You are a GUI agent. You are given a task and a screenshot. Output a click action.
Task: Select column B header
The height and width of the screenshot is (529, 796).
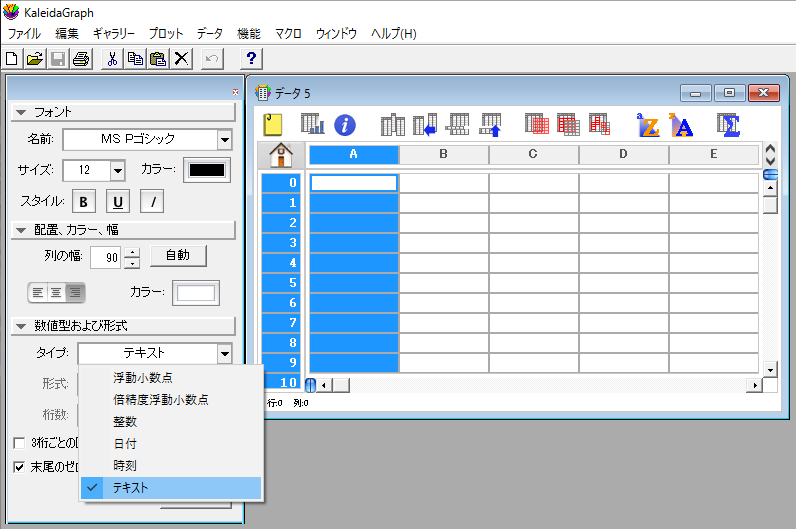444,154
